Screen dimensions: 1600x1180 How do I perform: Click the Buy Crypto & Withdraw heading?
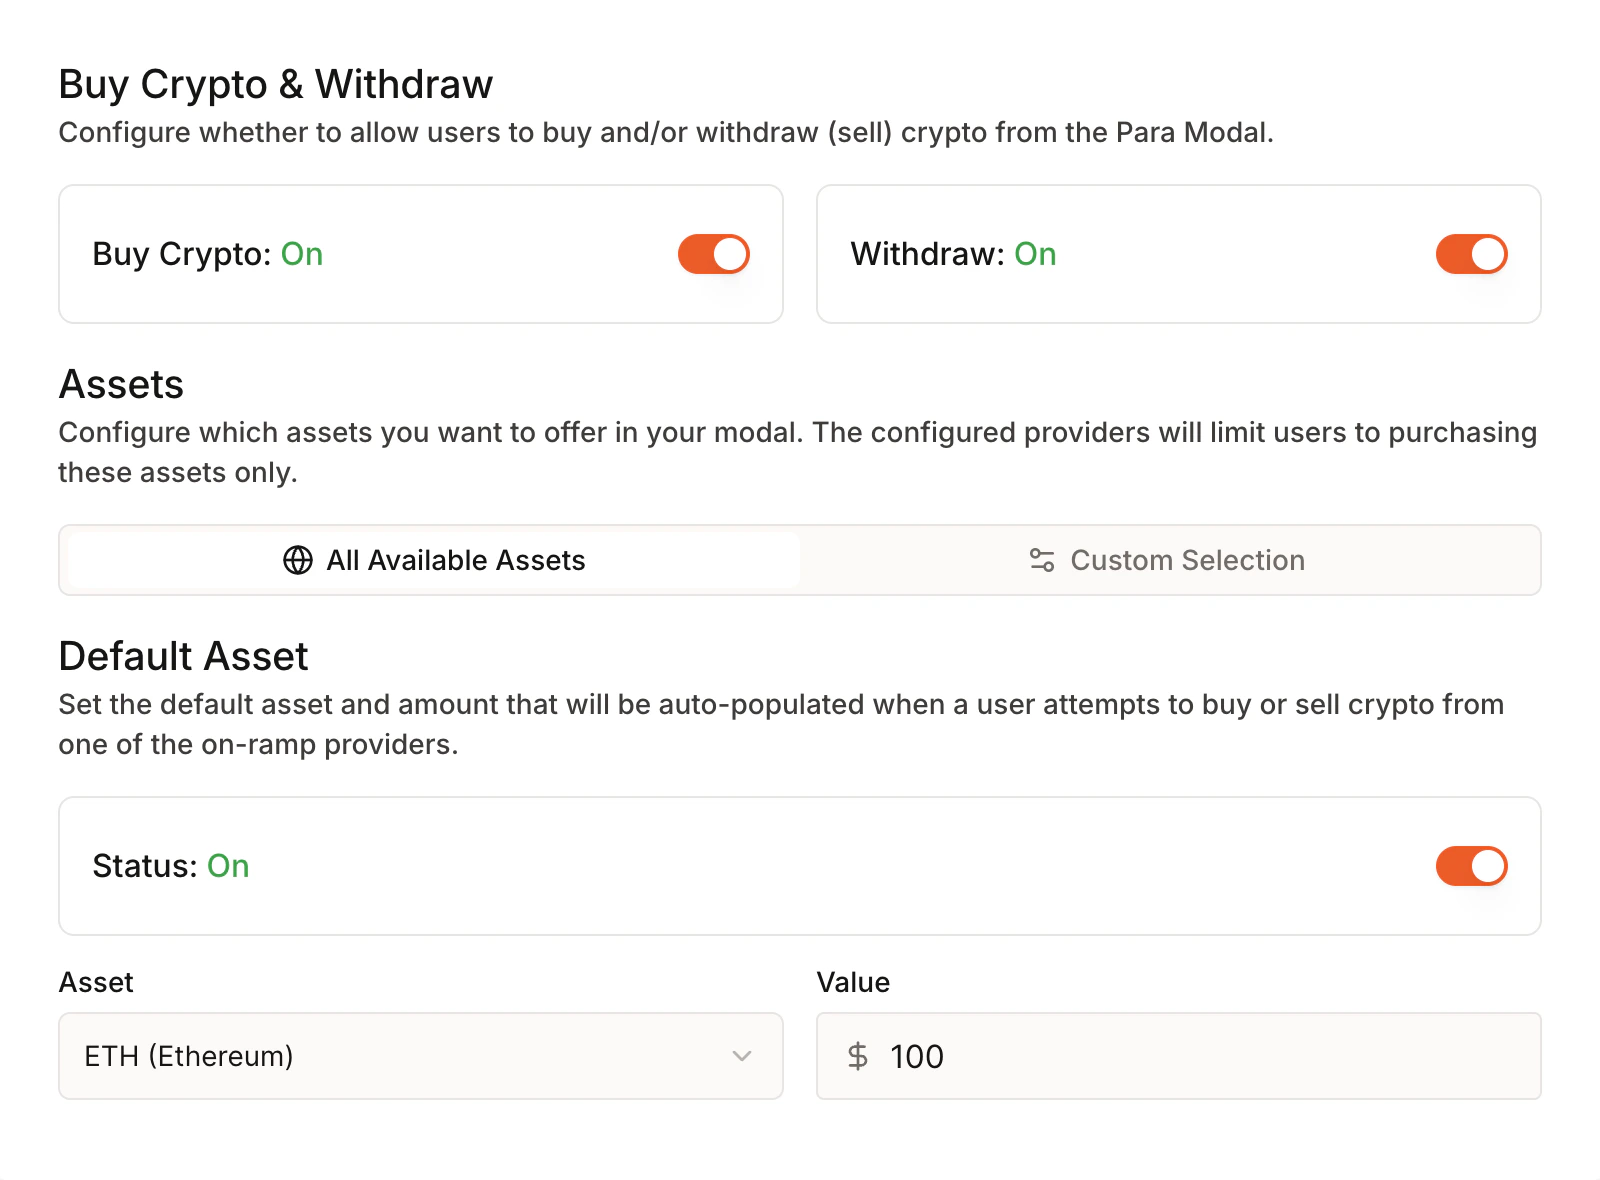(x=275, y=83)
